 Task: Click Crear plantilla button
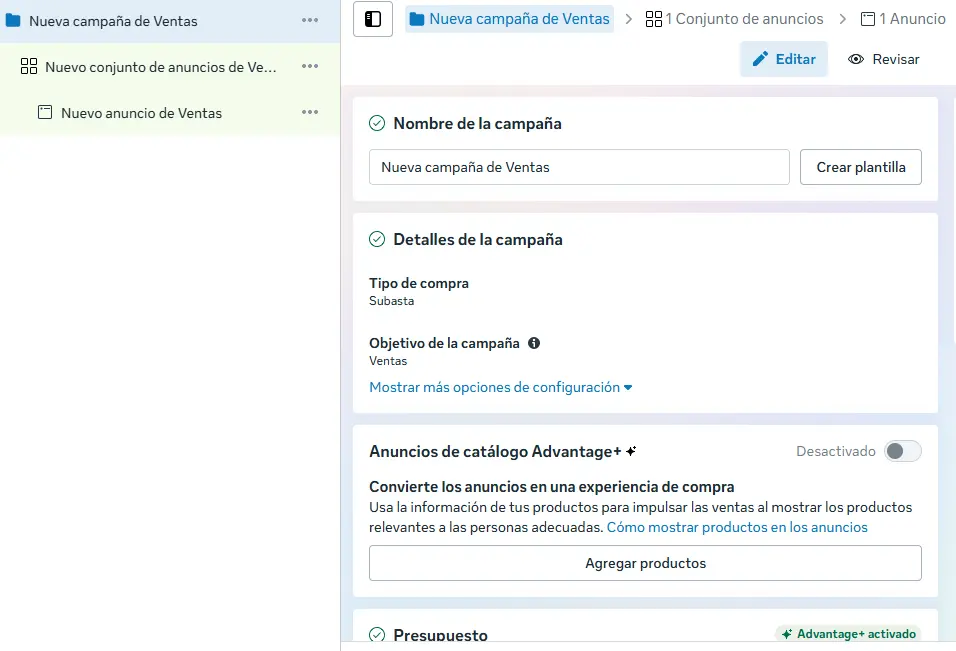pyautogui.click(x=860, y=167)
